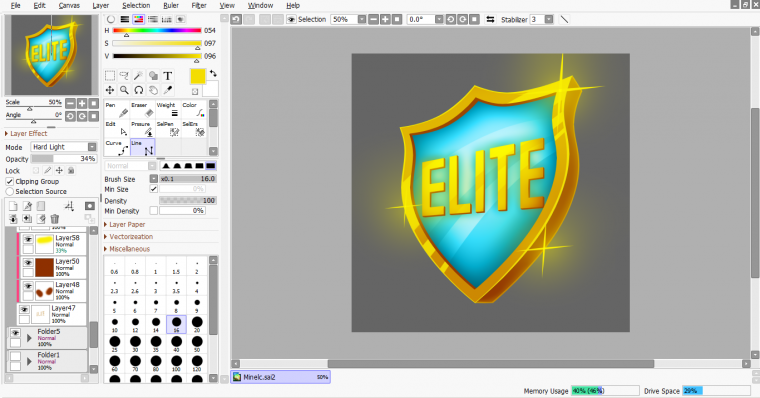Screen dimensions: 760x398
Task: Select the Curve tool
Action: click(117, 147)
